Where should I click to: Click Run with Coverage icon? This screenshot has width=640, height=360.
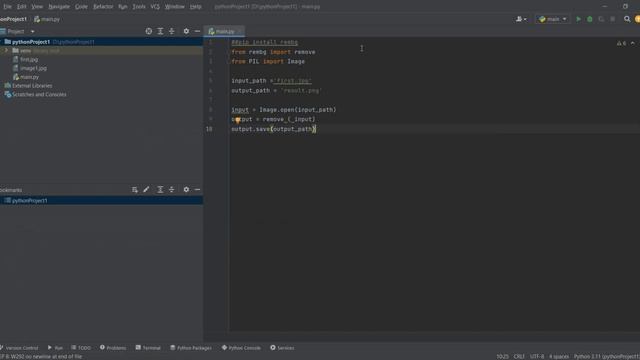[x=601, y=19]
